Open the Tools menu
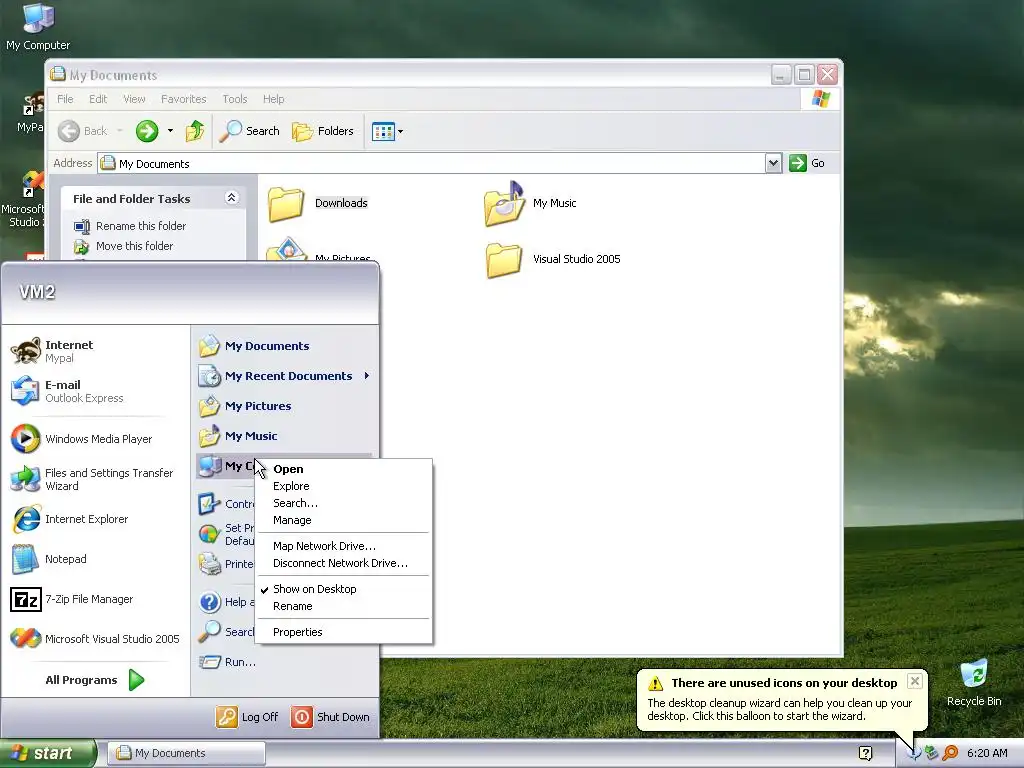Viewport: 1024px width, 768px height. 234,99
